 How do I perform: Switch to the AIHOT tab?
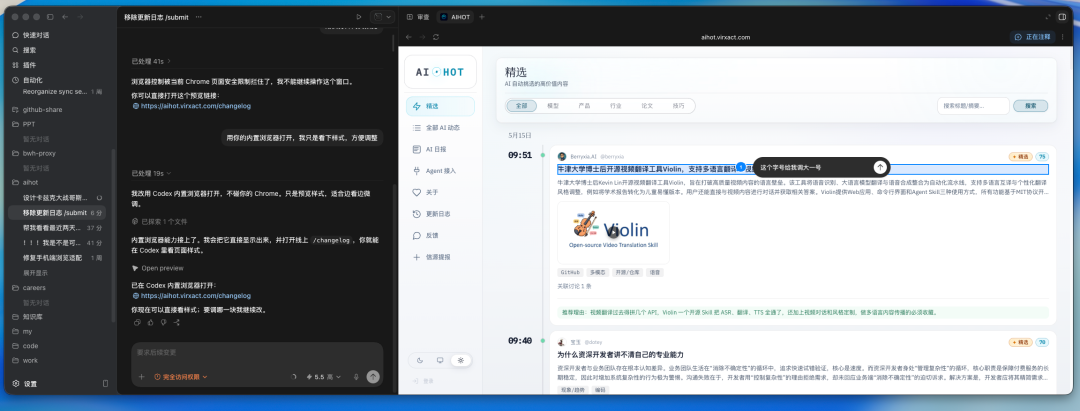455,17
